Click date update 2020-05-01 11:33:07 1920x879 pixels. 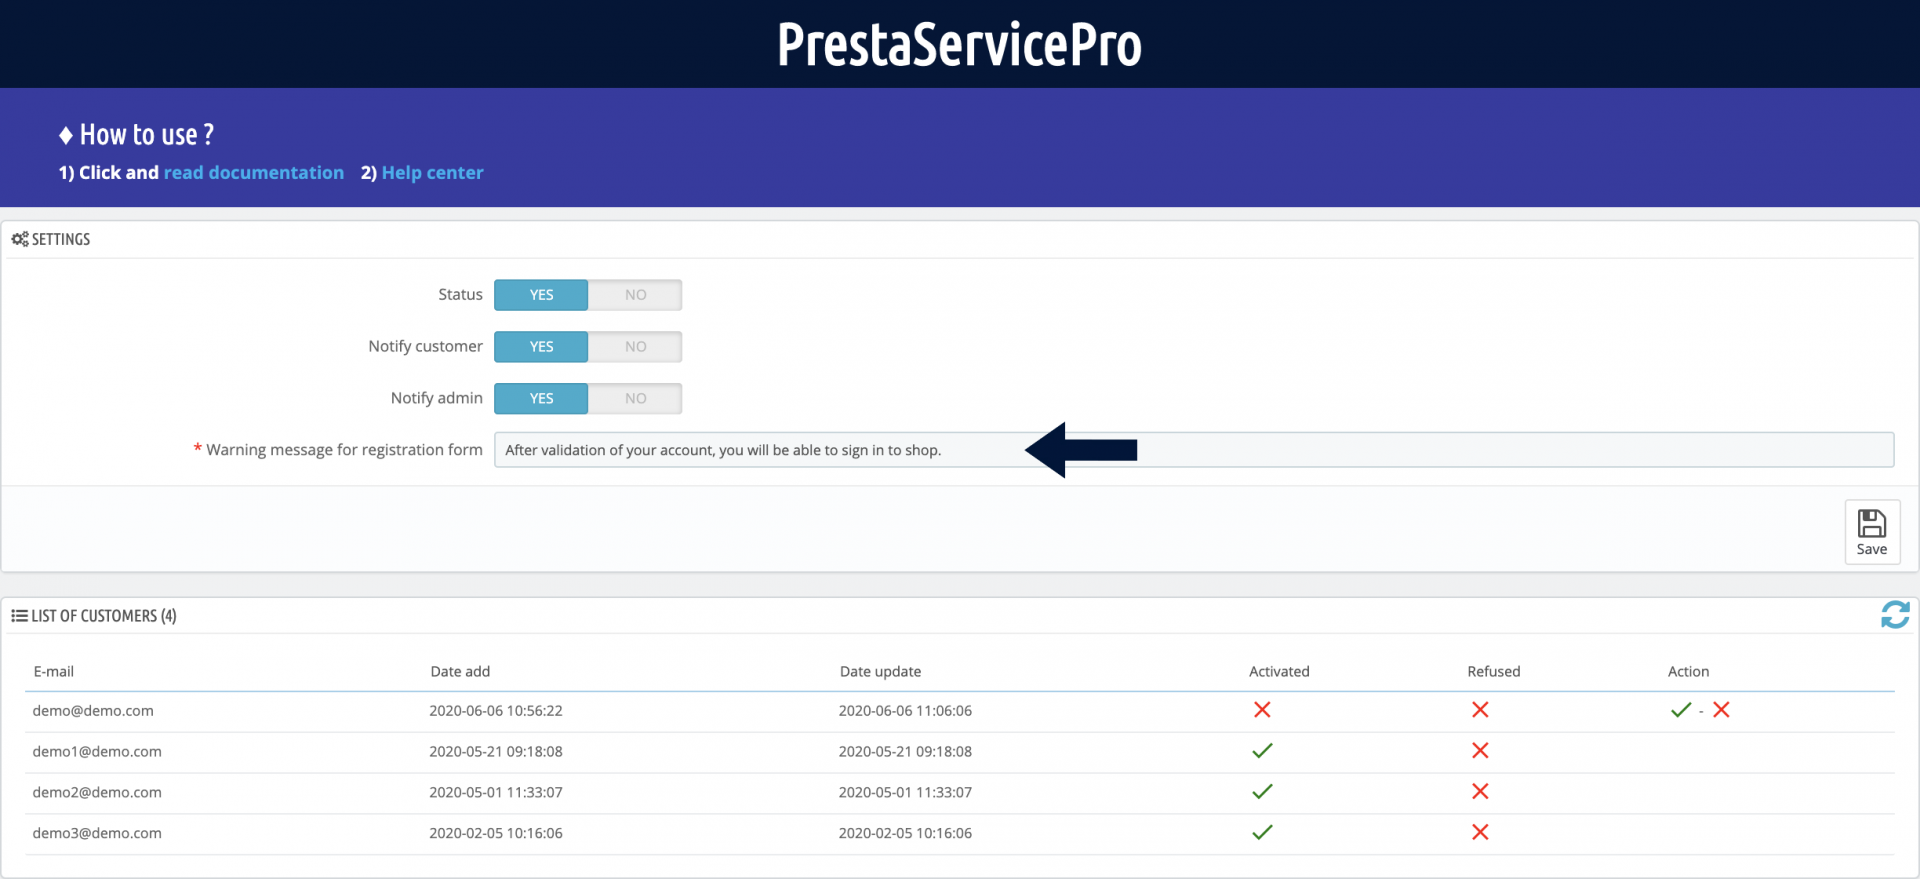click(905, 792)
